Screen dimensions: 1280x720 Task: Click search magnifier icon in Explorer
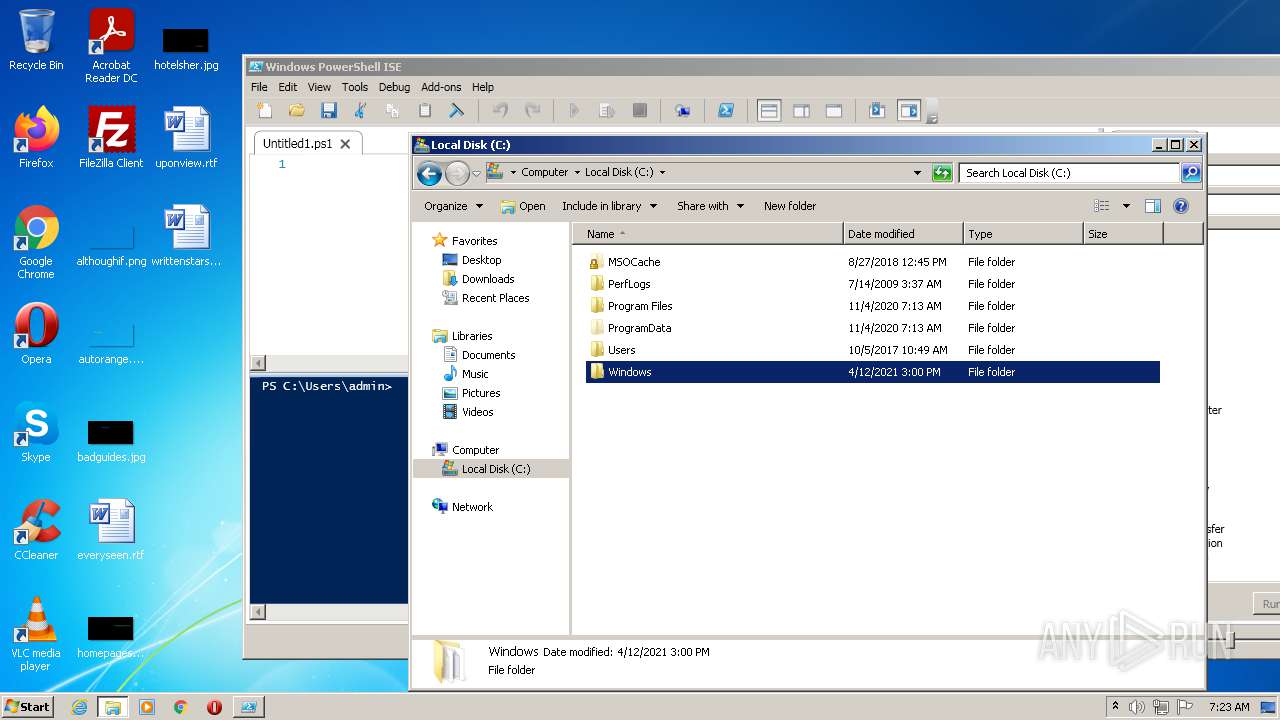point(1190,173)
